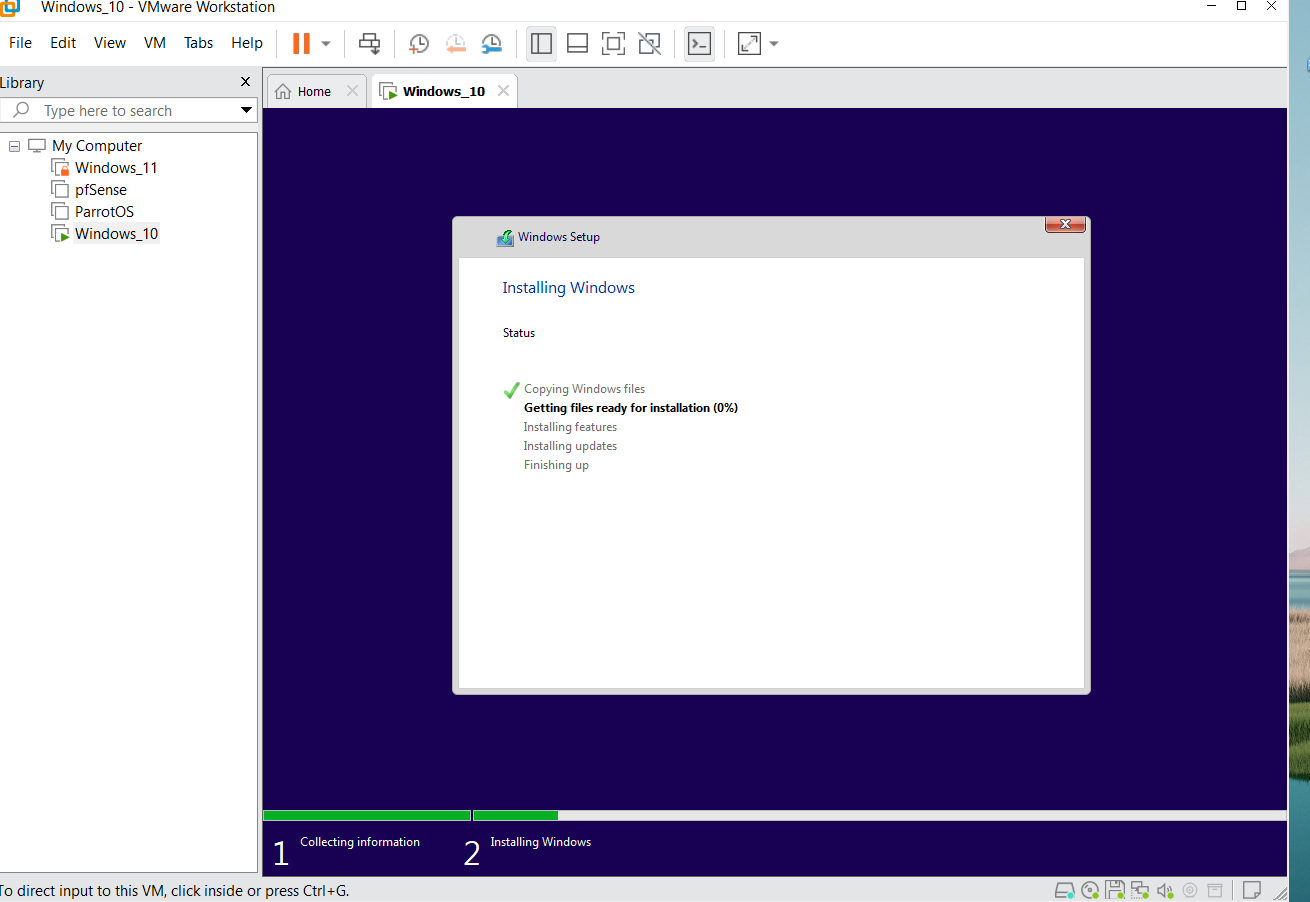Take a snapshot of this VM

click(419, 43)
